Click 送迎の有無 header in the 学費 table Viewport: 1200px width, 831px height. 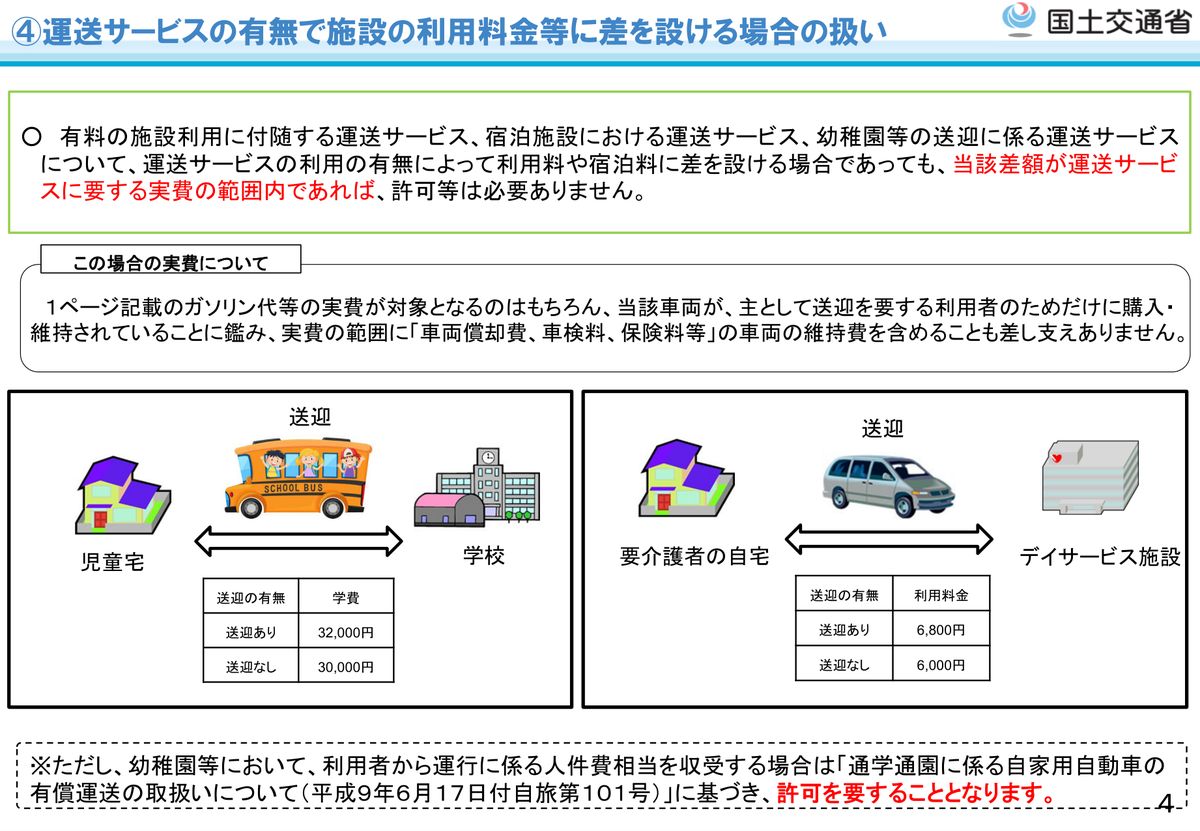[251, 598]
